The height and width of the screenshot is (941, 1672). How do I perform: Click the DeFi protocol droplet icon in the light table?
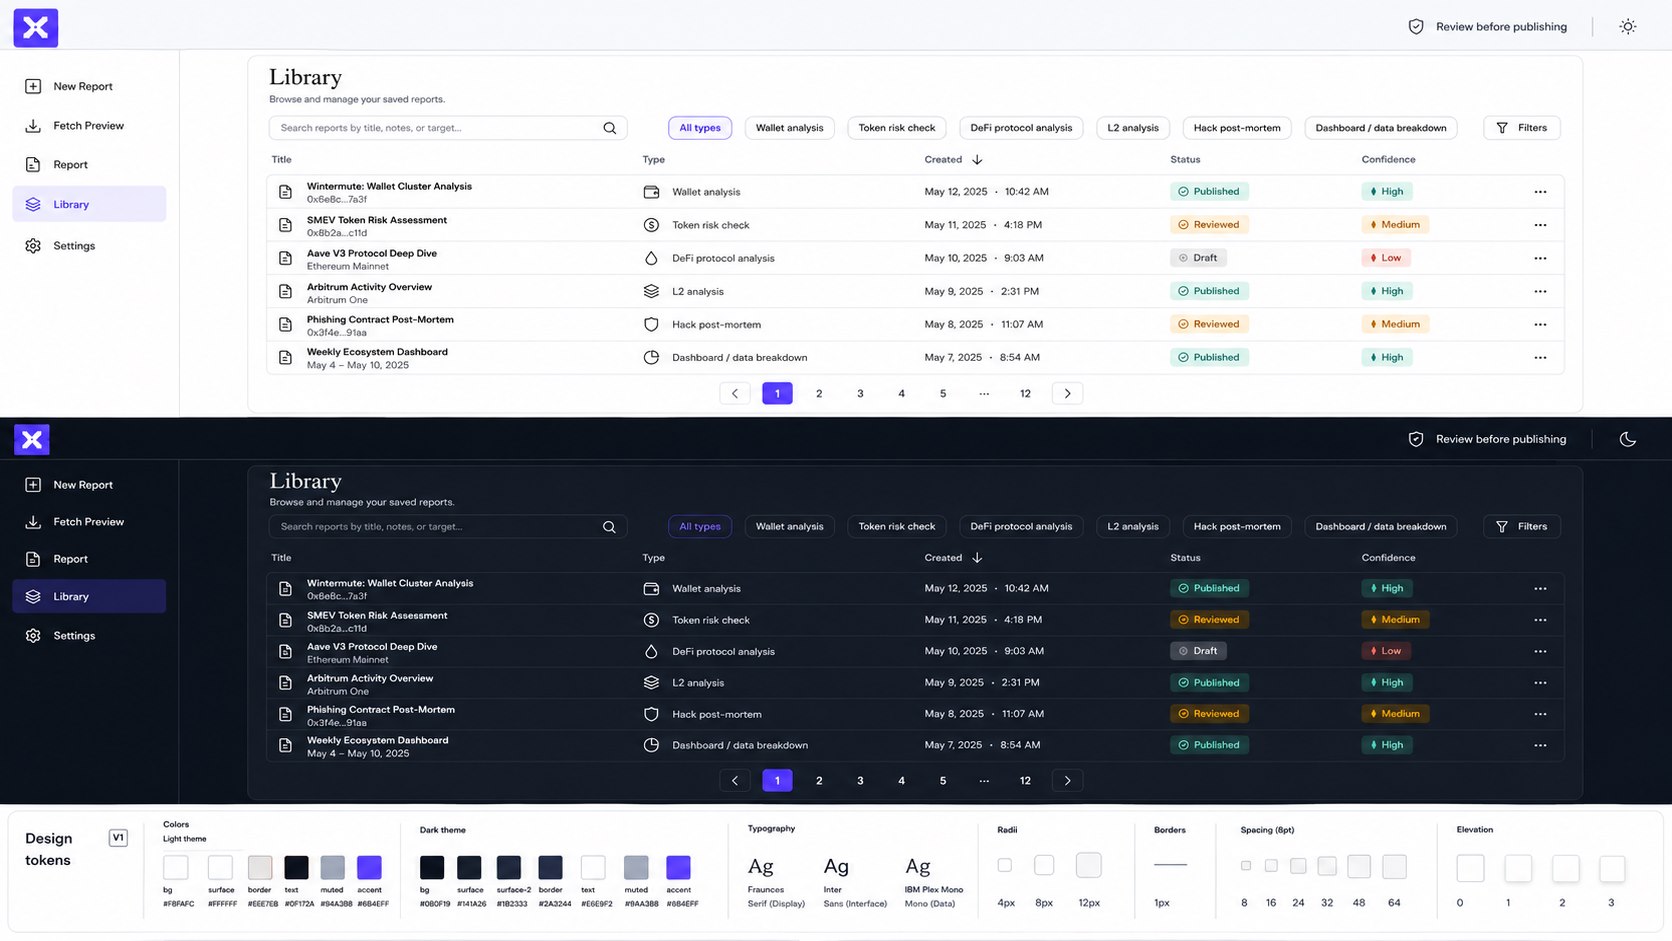coord(651,258)
